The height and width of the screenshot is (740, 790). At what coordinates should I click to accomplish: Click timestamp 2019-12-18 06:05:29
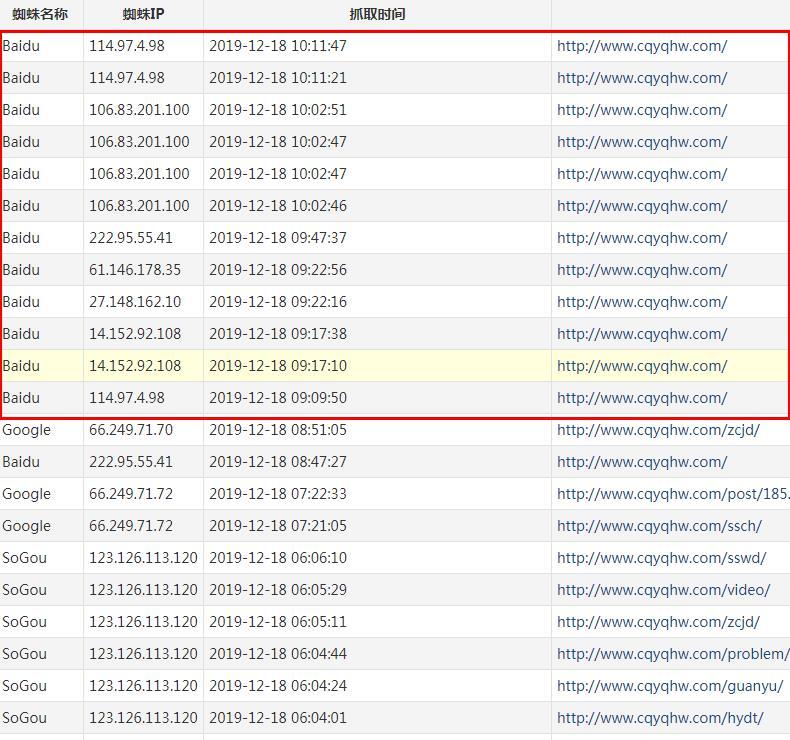tap(278, 590)
